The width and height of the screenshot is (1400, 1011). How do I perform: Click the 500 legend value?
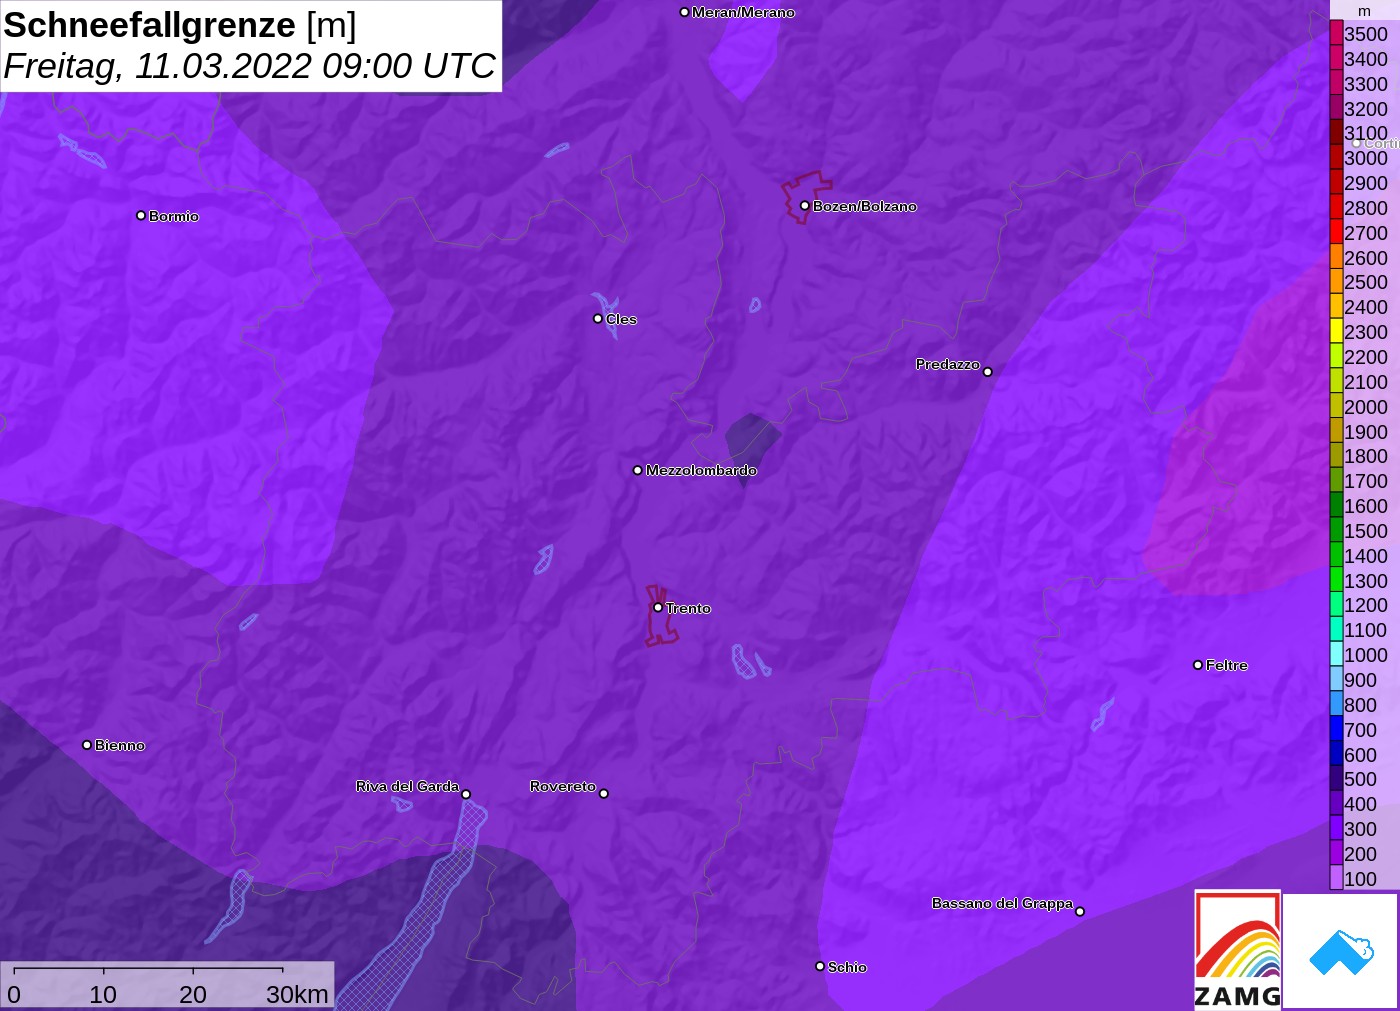pos(1361,779)
